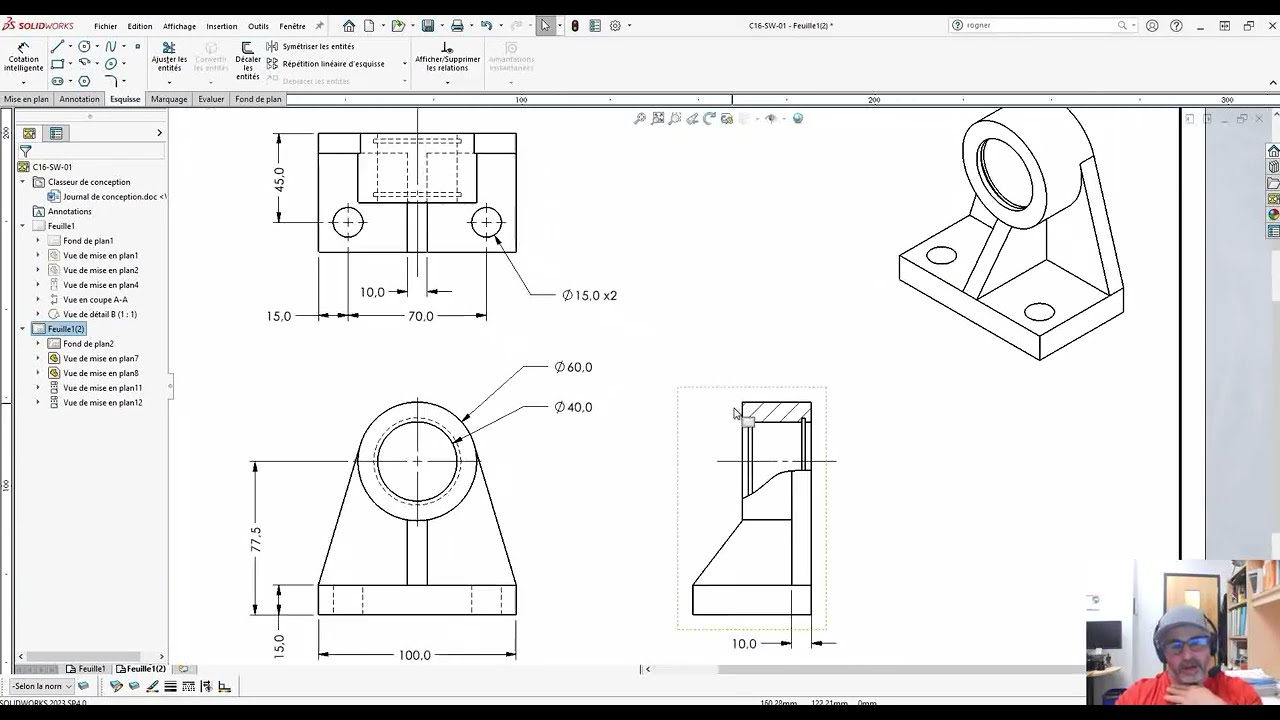
Task: Switch to the feature manager tree tab
Action: (29, 133)
